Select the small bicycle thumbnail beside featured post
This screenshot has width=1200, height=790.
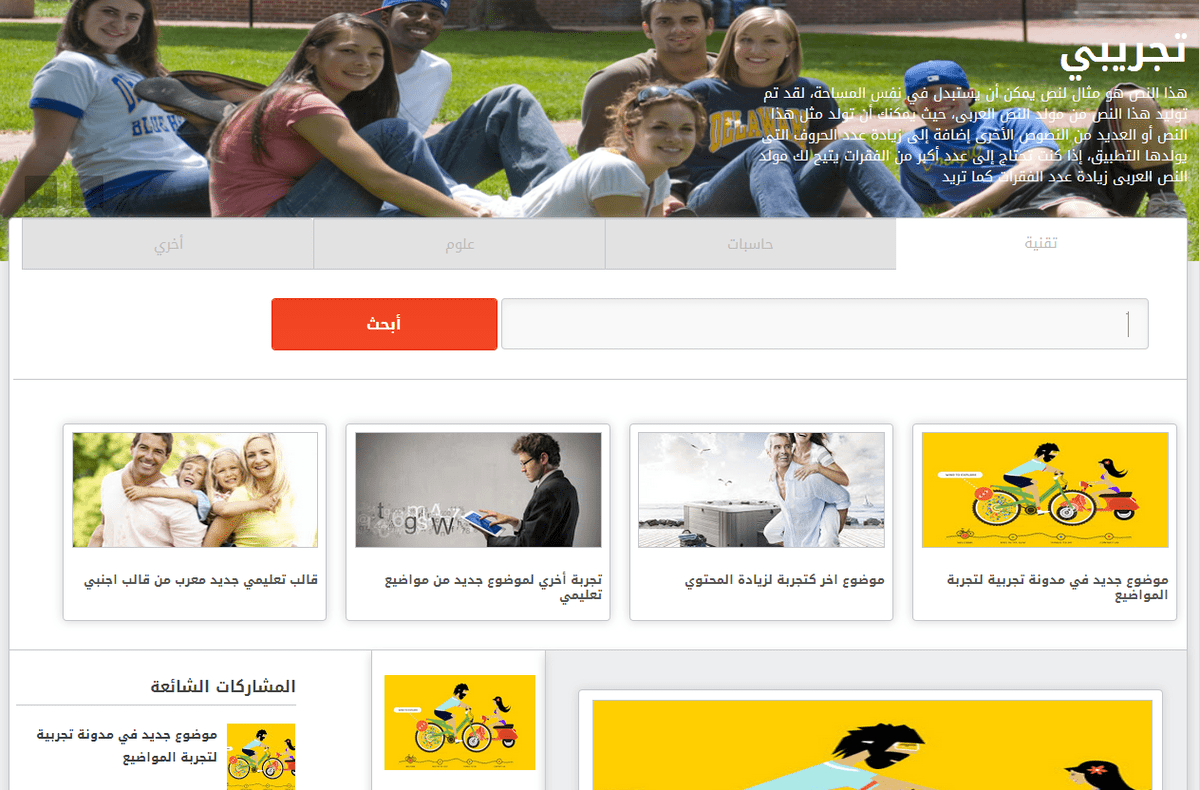click(460, 722)
